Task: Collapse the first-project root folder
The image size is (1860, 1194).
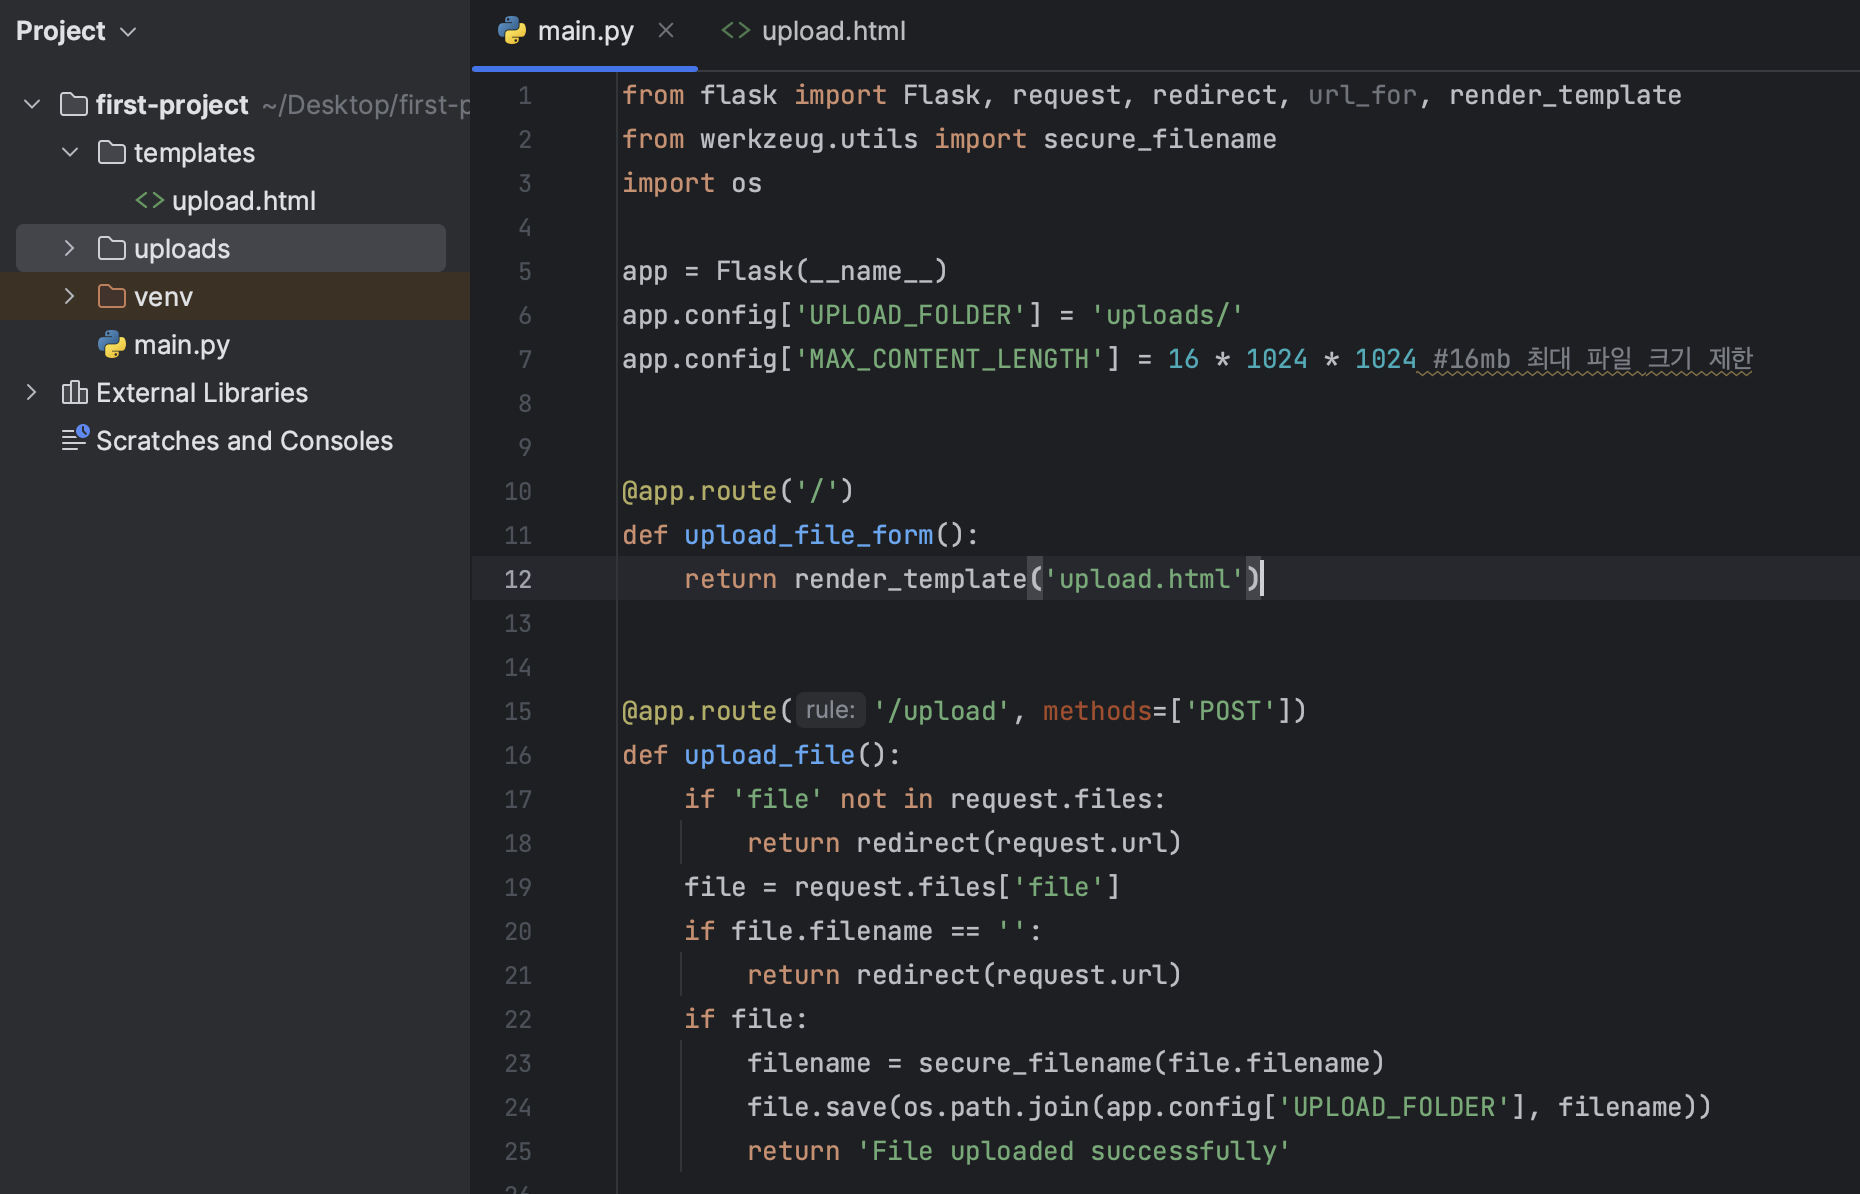Action: click(x=32, y=104)
